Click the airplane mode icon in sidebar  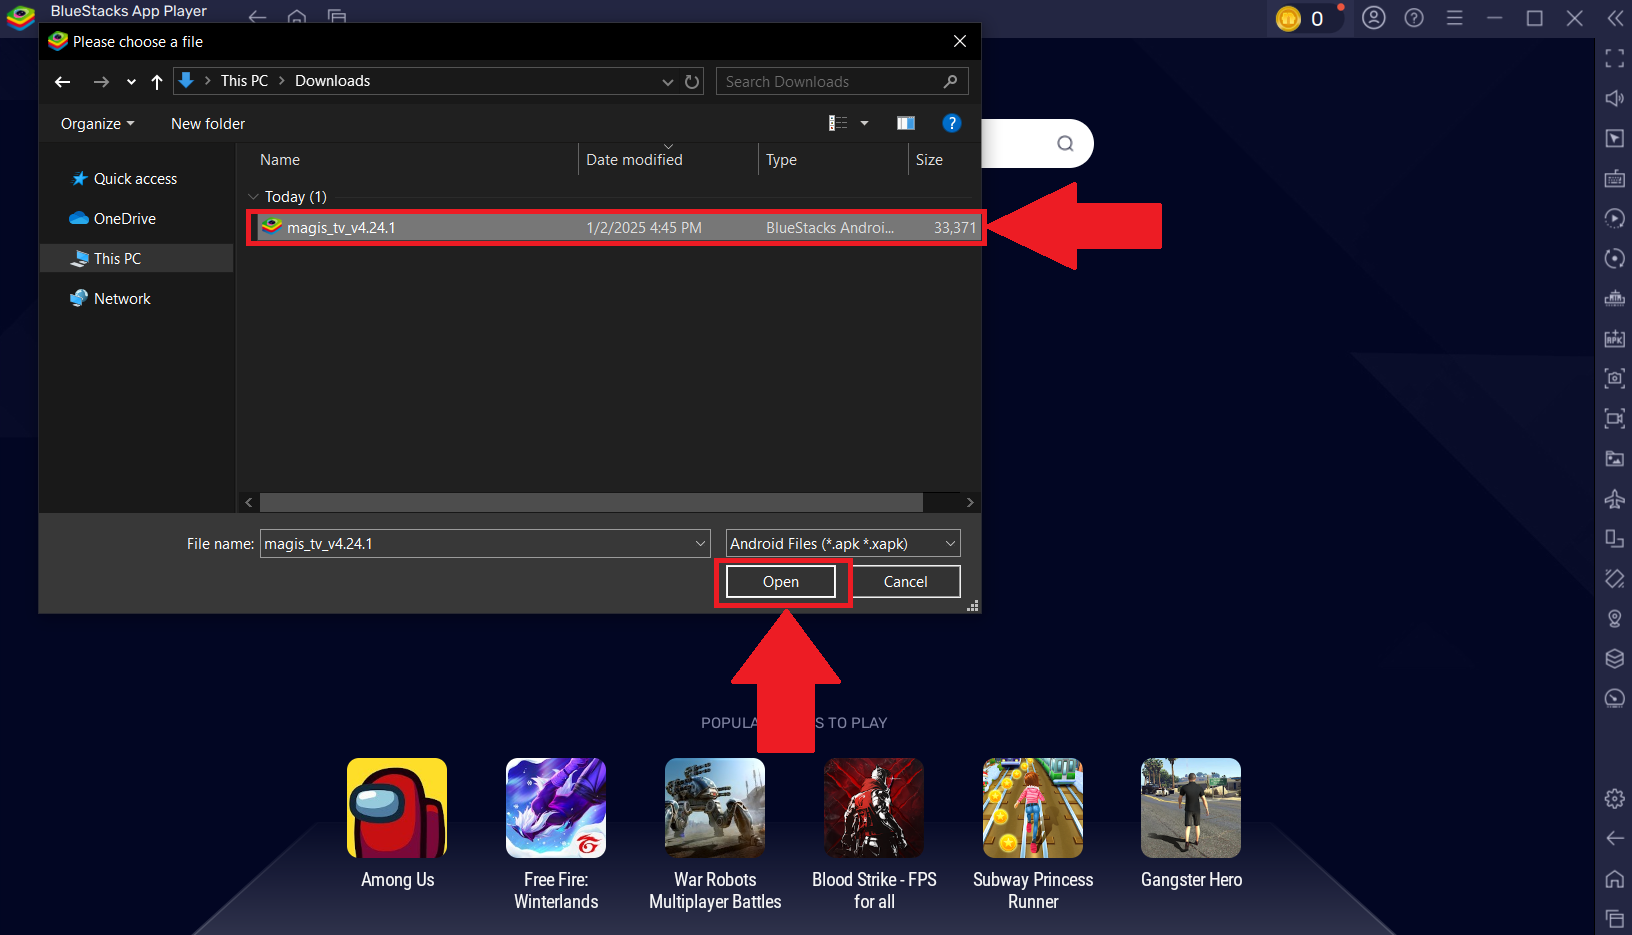click(1614, 499)
